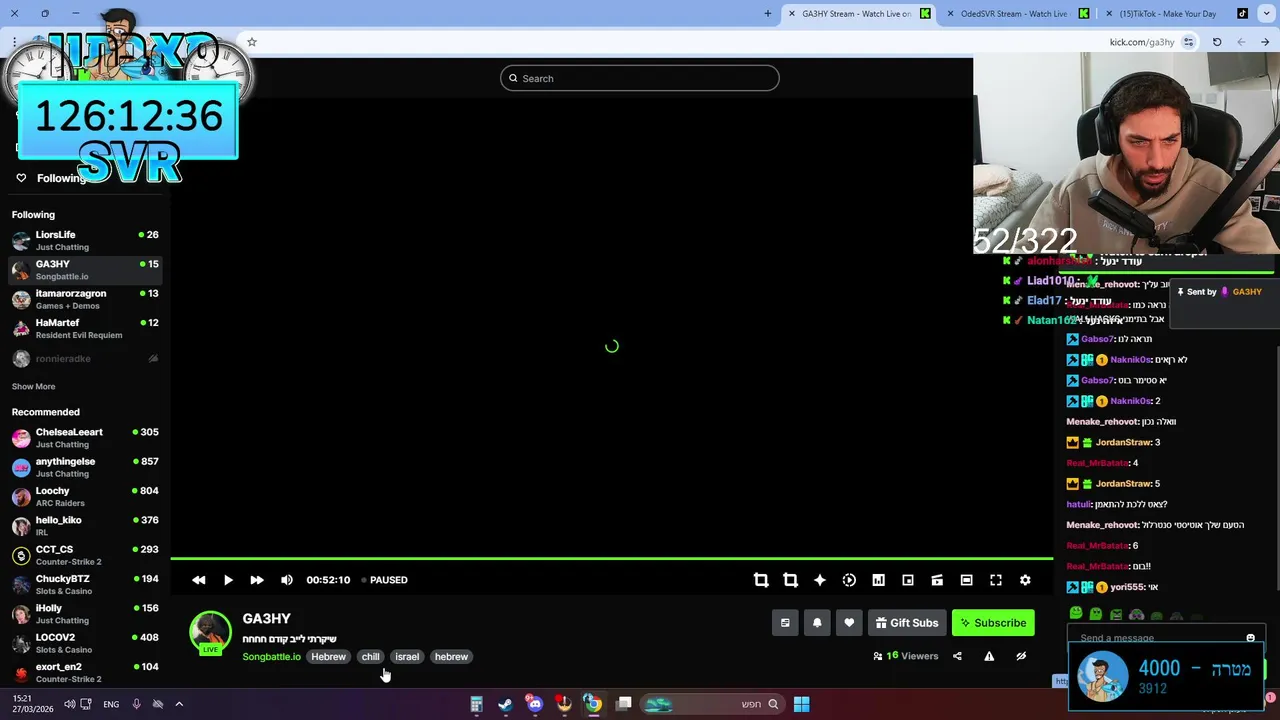
Task: Enter fullscreen in the video player
Action: point(996,580)
